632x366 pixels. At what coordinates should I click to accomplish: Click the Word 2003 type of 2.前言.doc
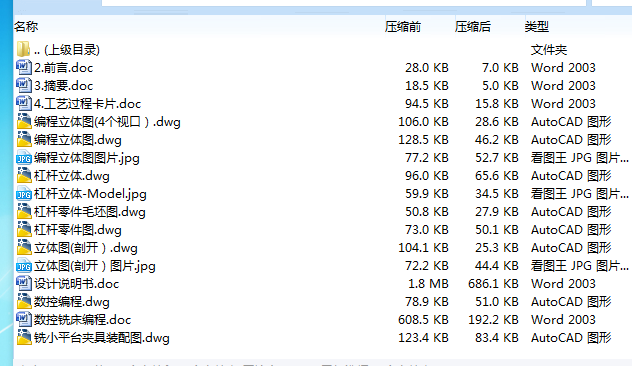pyautogui.click(x=563, y=68)
